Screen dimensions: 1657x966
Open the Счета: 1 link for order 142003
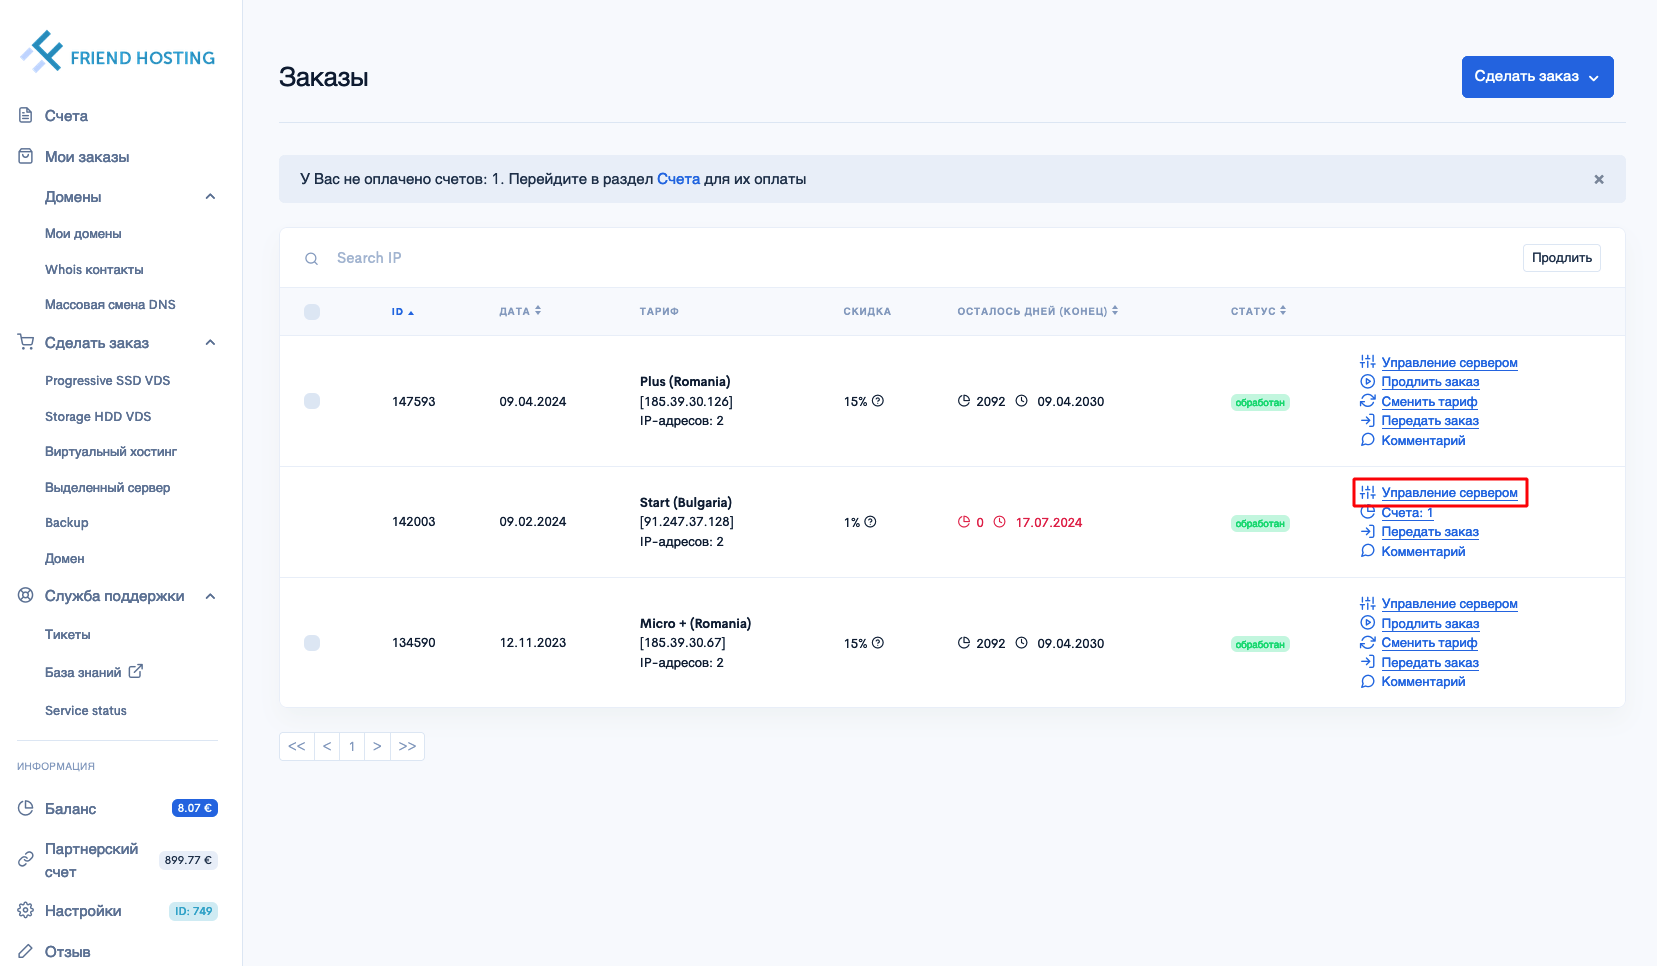click(1407, 513)
